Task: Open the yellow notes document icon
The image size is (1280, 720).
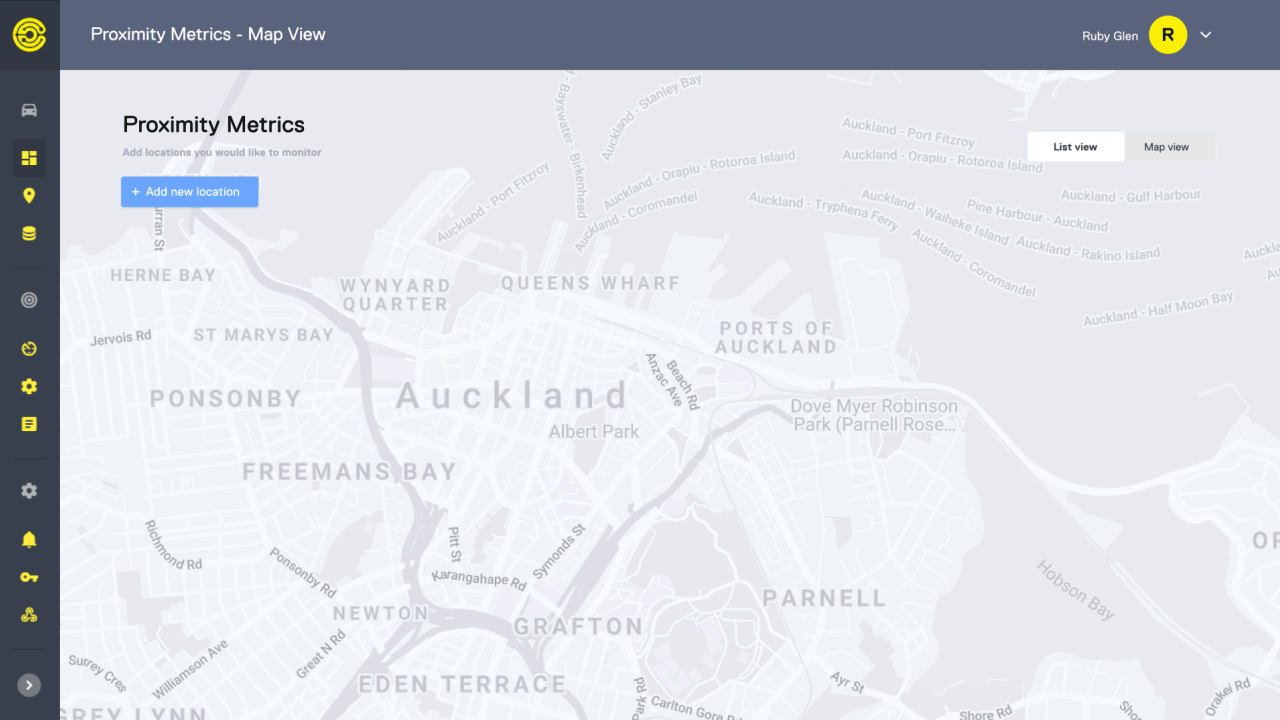Action: pos(29,424)
